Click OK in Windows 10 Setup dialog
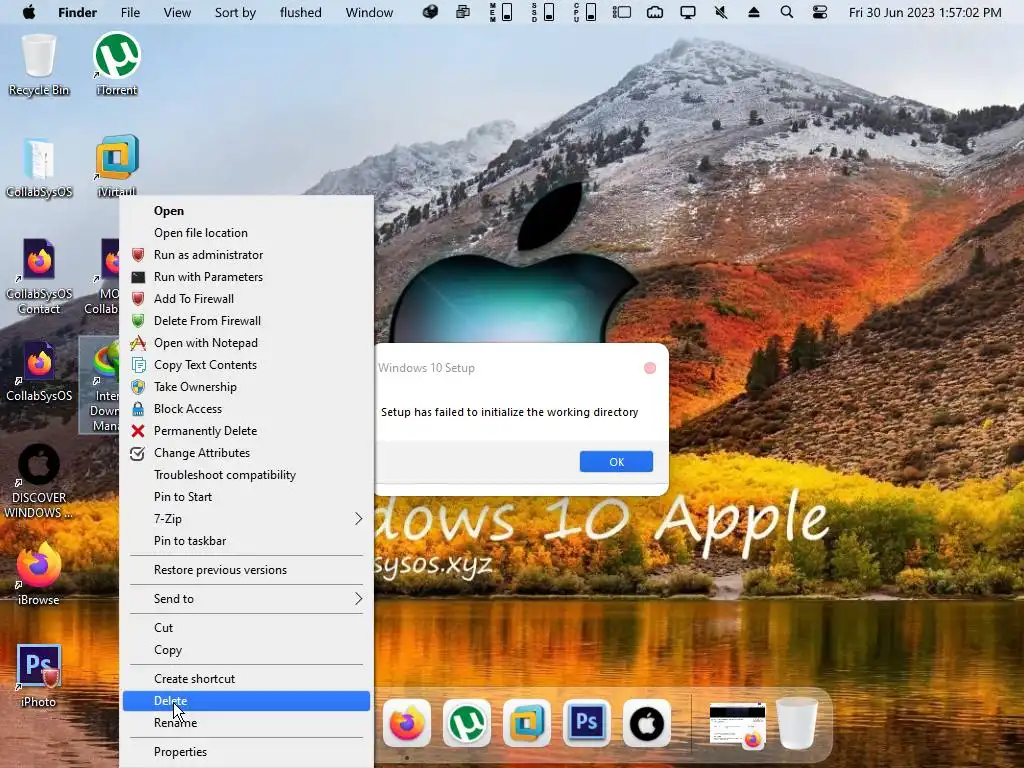 [616, 462]
